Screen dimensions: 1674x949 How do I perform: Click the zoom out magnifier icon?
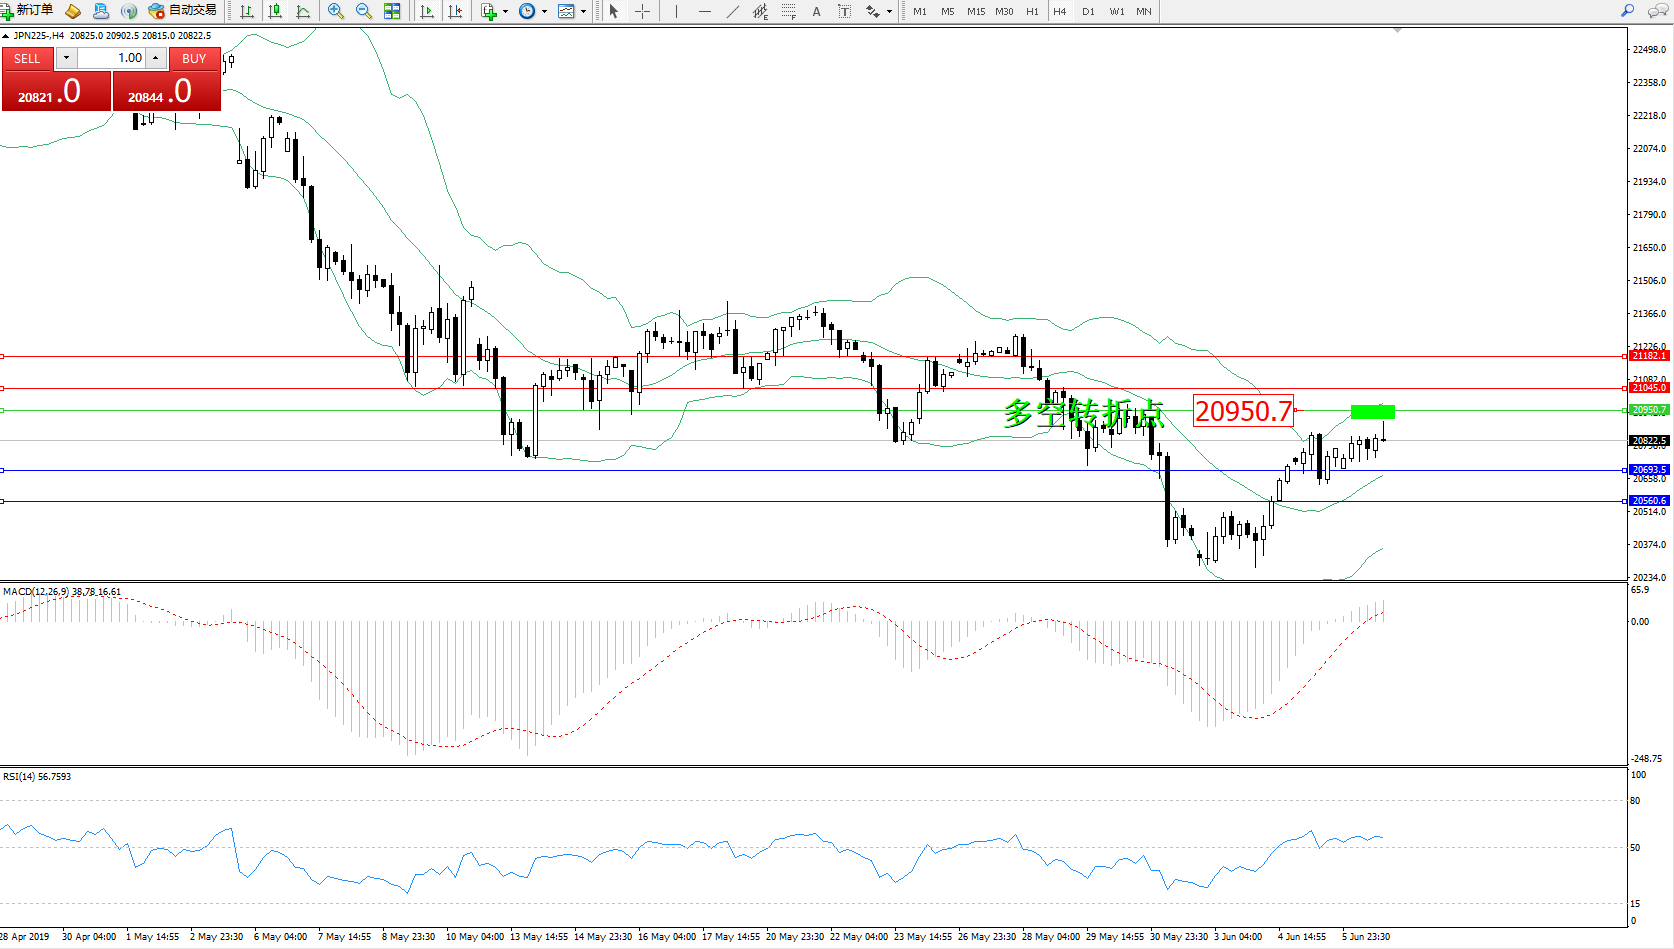364,11
